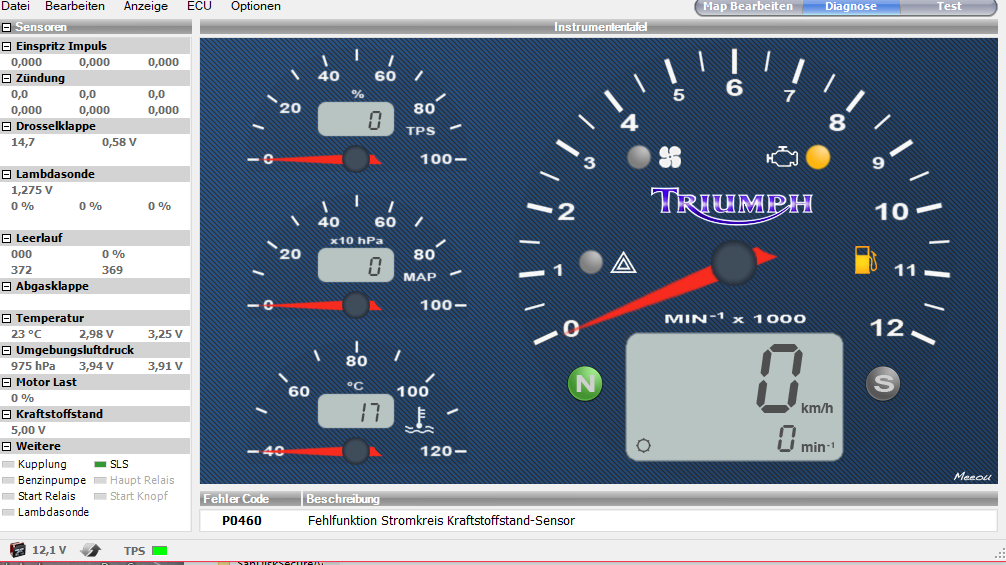Click the green TPS status indicator
The height and width of the screenshot is (565, 1006).
click(159, 550)
